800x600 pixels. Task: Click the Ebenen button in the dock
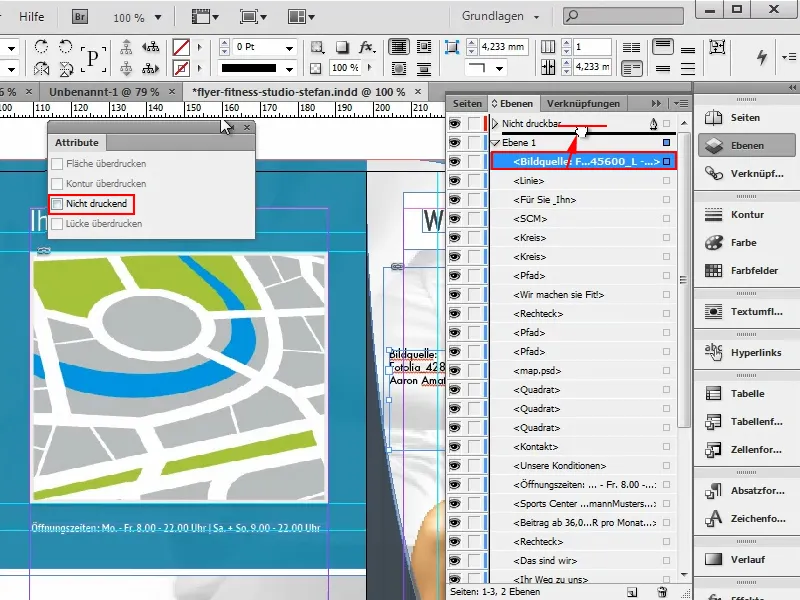(745, 145)
